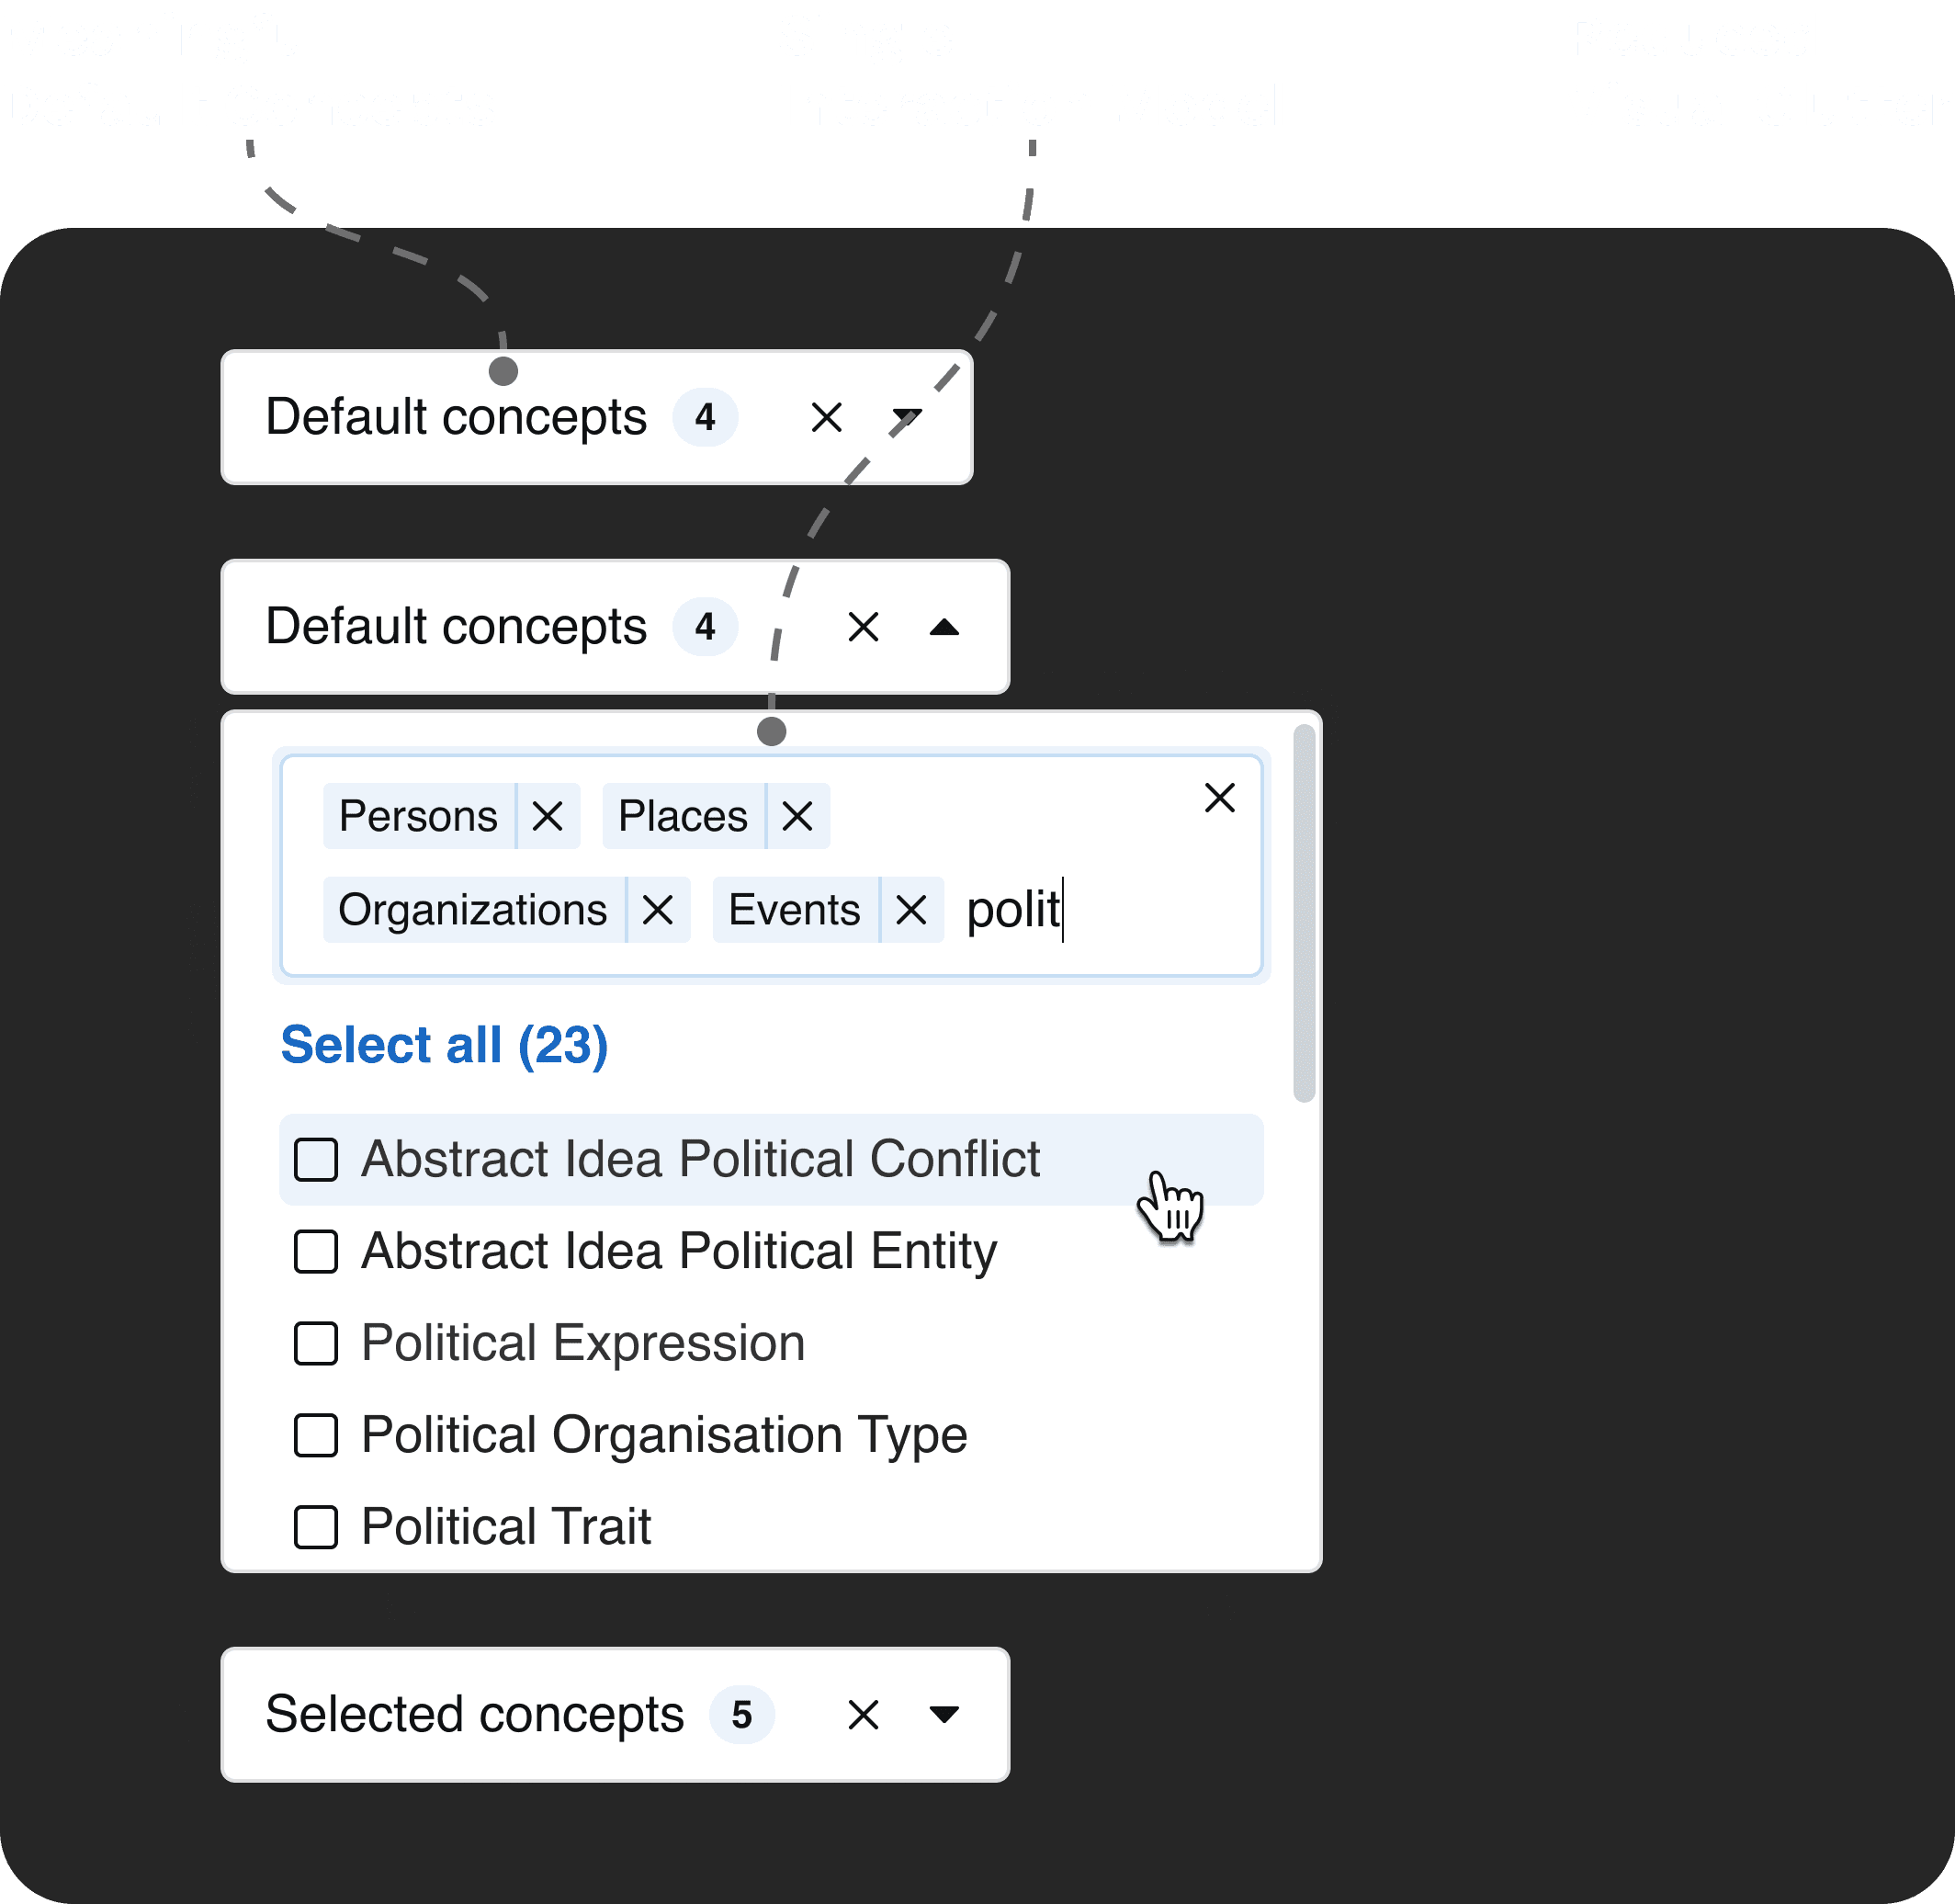The image size is (1955, 1904).
Task: Expand the Selected concepts dropdown
Action: pos(944,1714)
